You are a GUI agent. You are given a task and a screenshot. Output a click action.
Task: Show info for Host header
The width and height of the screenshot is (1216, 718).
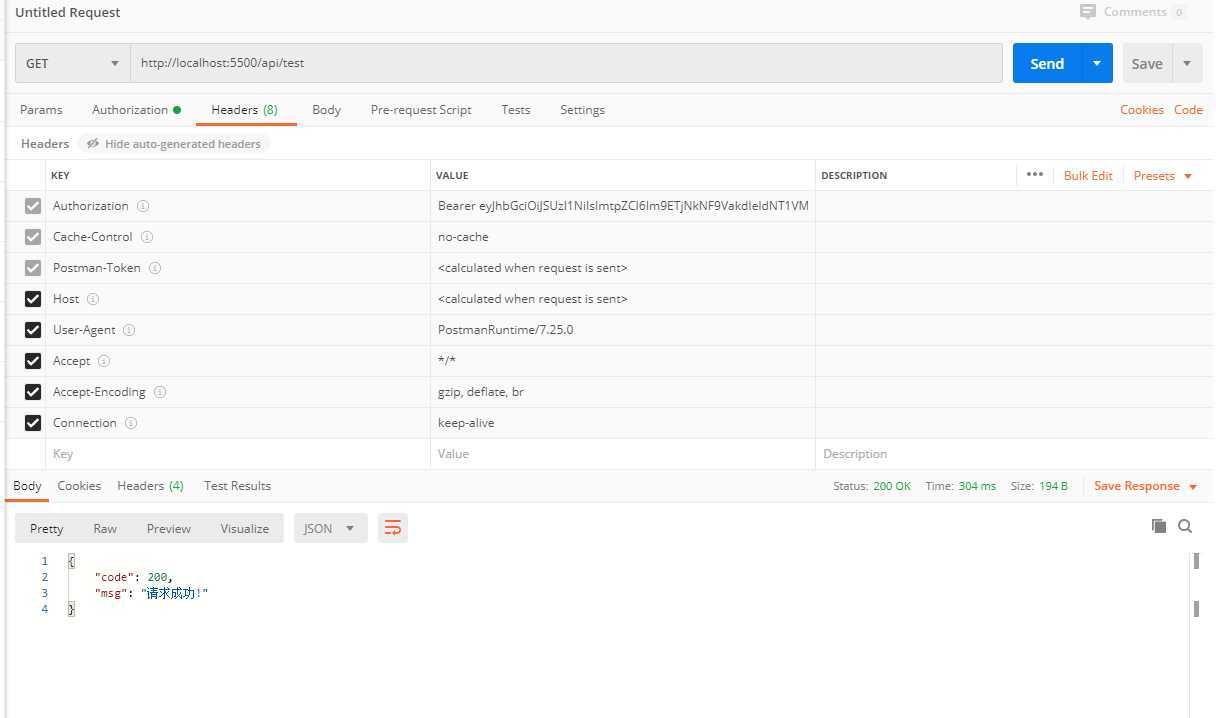(93, 299)
